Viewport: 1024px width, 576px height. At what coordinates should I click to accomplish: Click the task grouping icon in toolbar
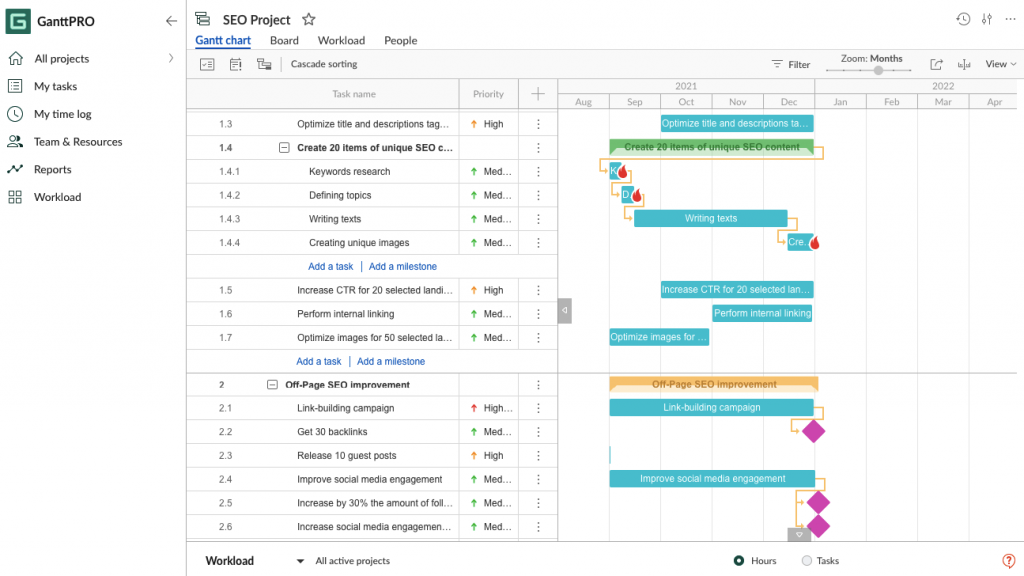[x=263, y=63]
